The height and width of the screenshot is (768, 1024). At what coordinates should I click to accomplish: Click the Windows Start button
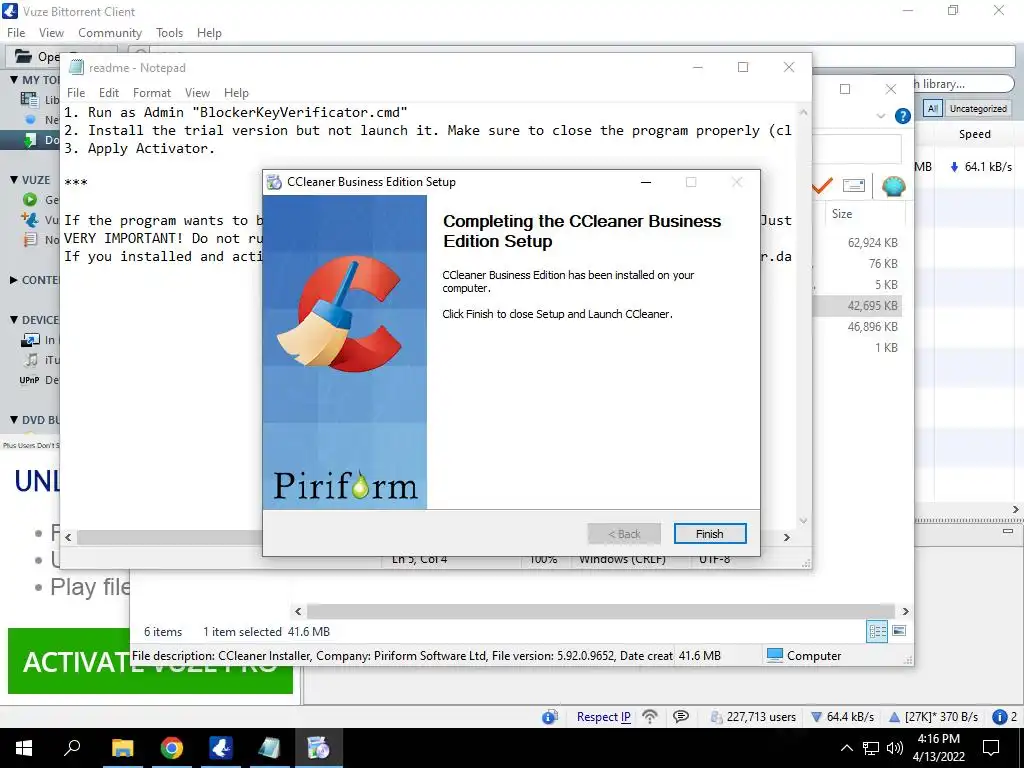24,748
